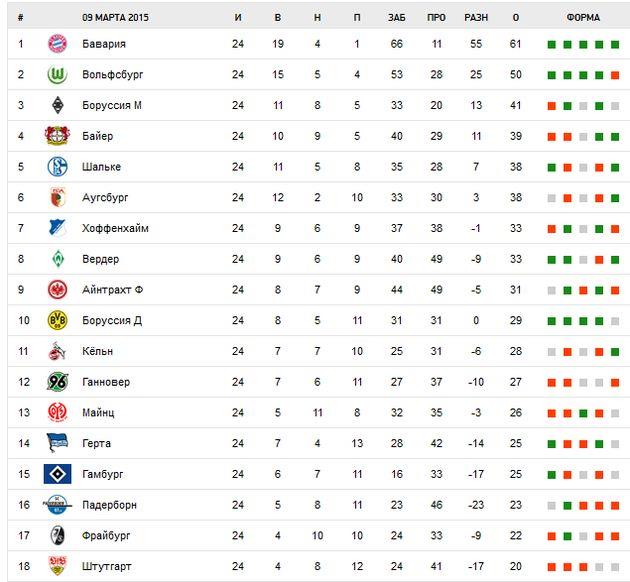Sort table by the О points column
The height and width of the screenshot is (582, 630).
516,18
